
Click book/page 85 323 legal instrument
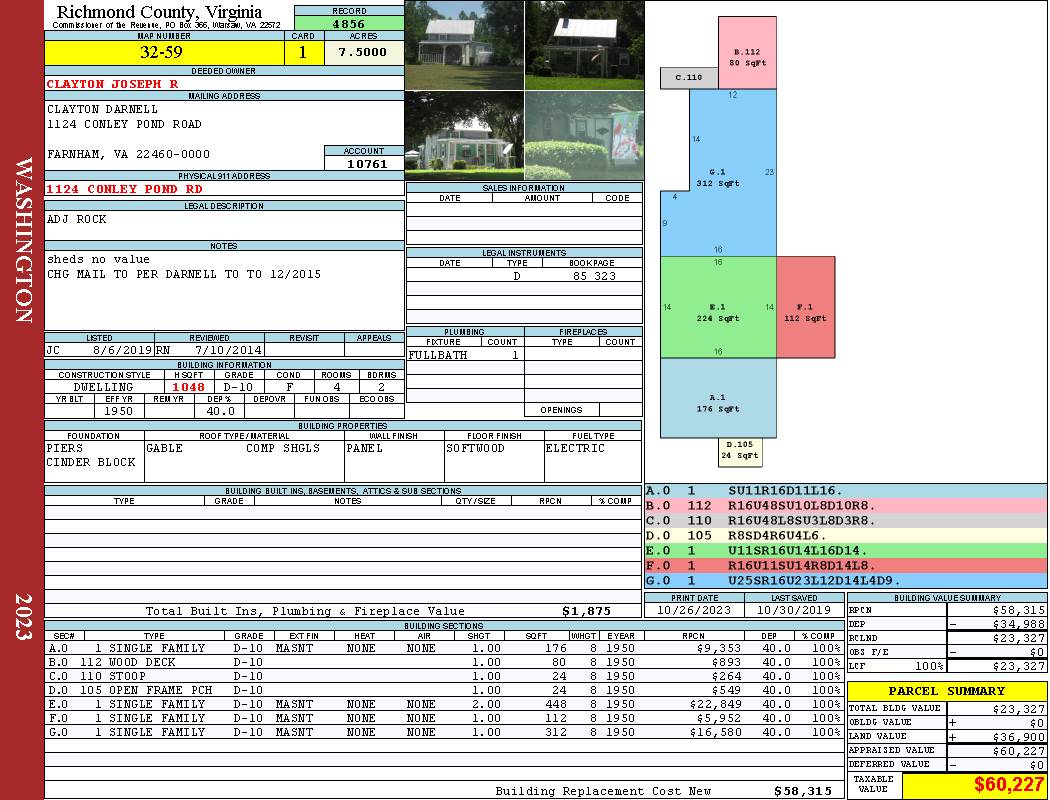point(594,276)
